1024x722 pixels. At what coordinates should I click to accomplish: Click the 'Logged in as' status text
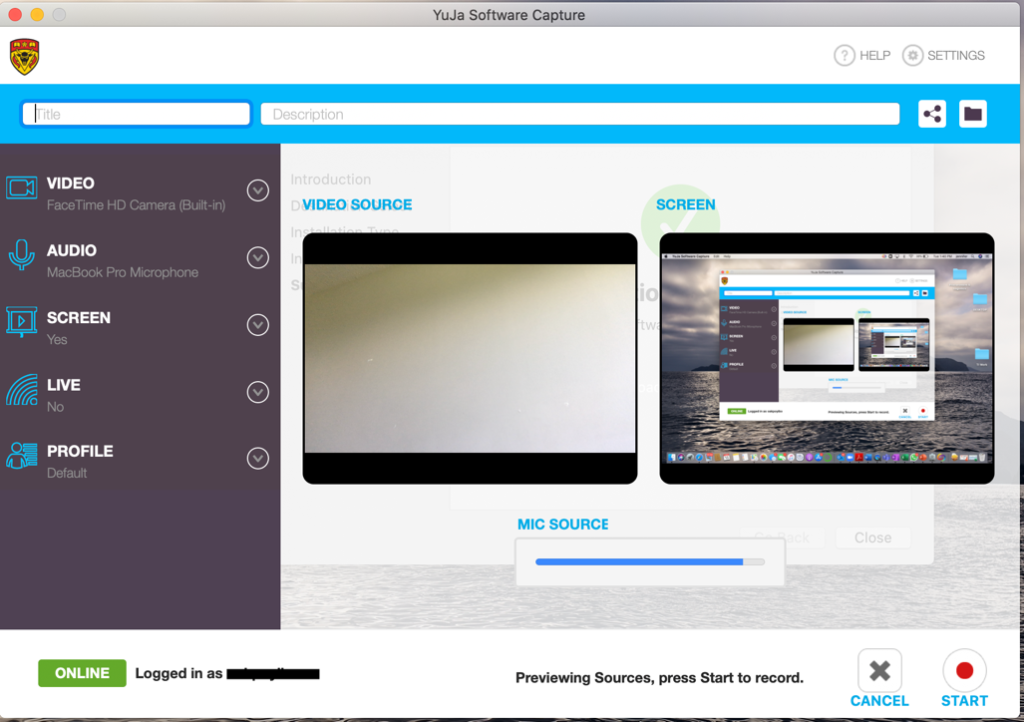click(x=179, y=674)
